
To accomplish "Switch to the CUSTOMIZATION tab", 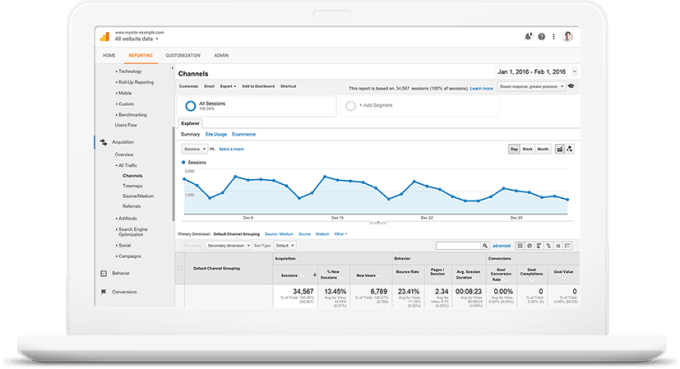I will (x=183, y=56).
